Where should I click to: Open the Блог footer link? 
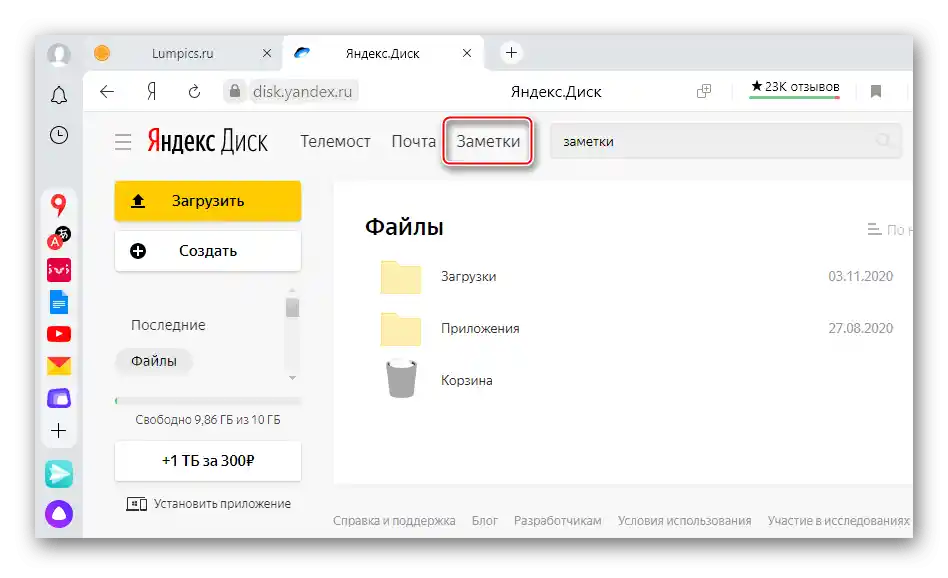(x=485, y=521)
